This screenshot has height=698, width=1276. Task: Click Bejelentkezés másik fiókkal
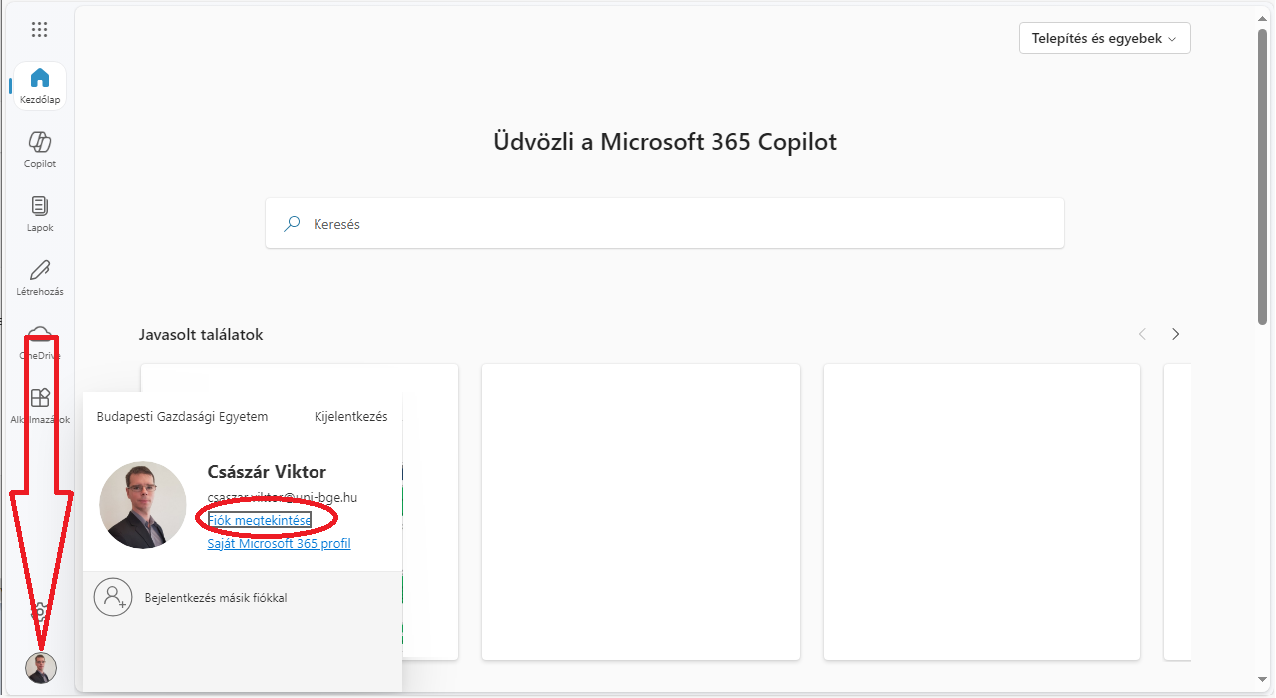(x=216, y=598)
